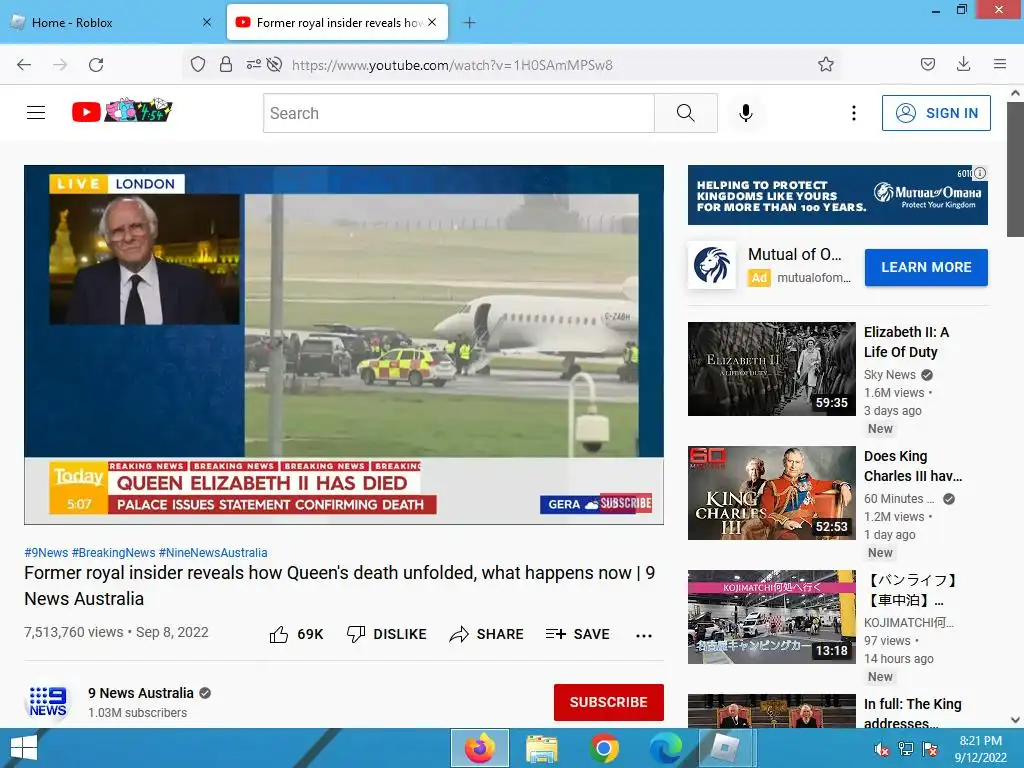Open the KOJIMATCH camping video thumbnail
1024x768 pixels.
point(772,617)
